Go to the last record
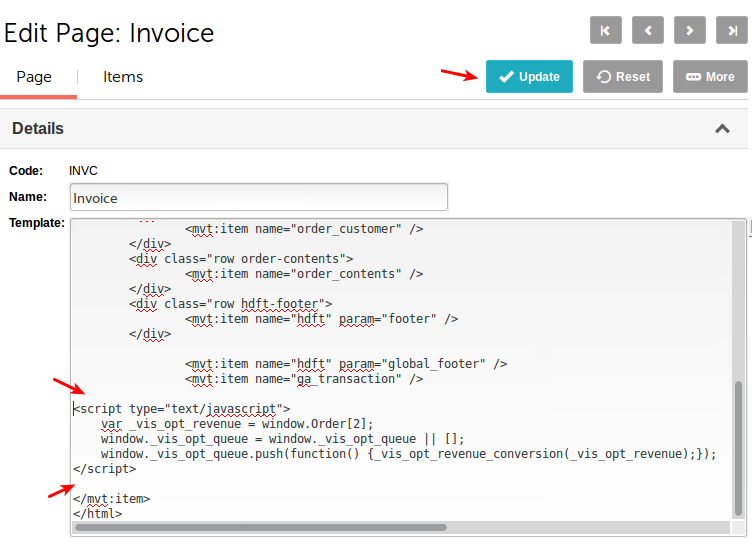This screenshot has width=752, height=546. coord(732,30)
